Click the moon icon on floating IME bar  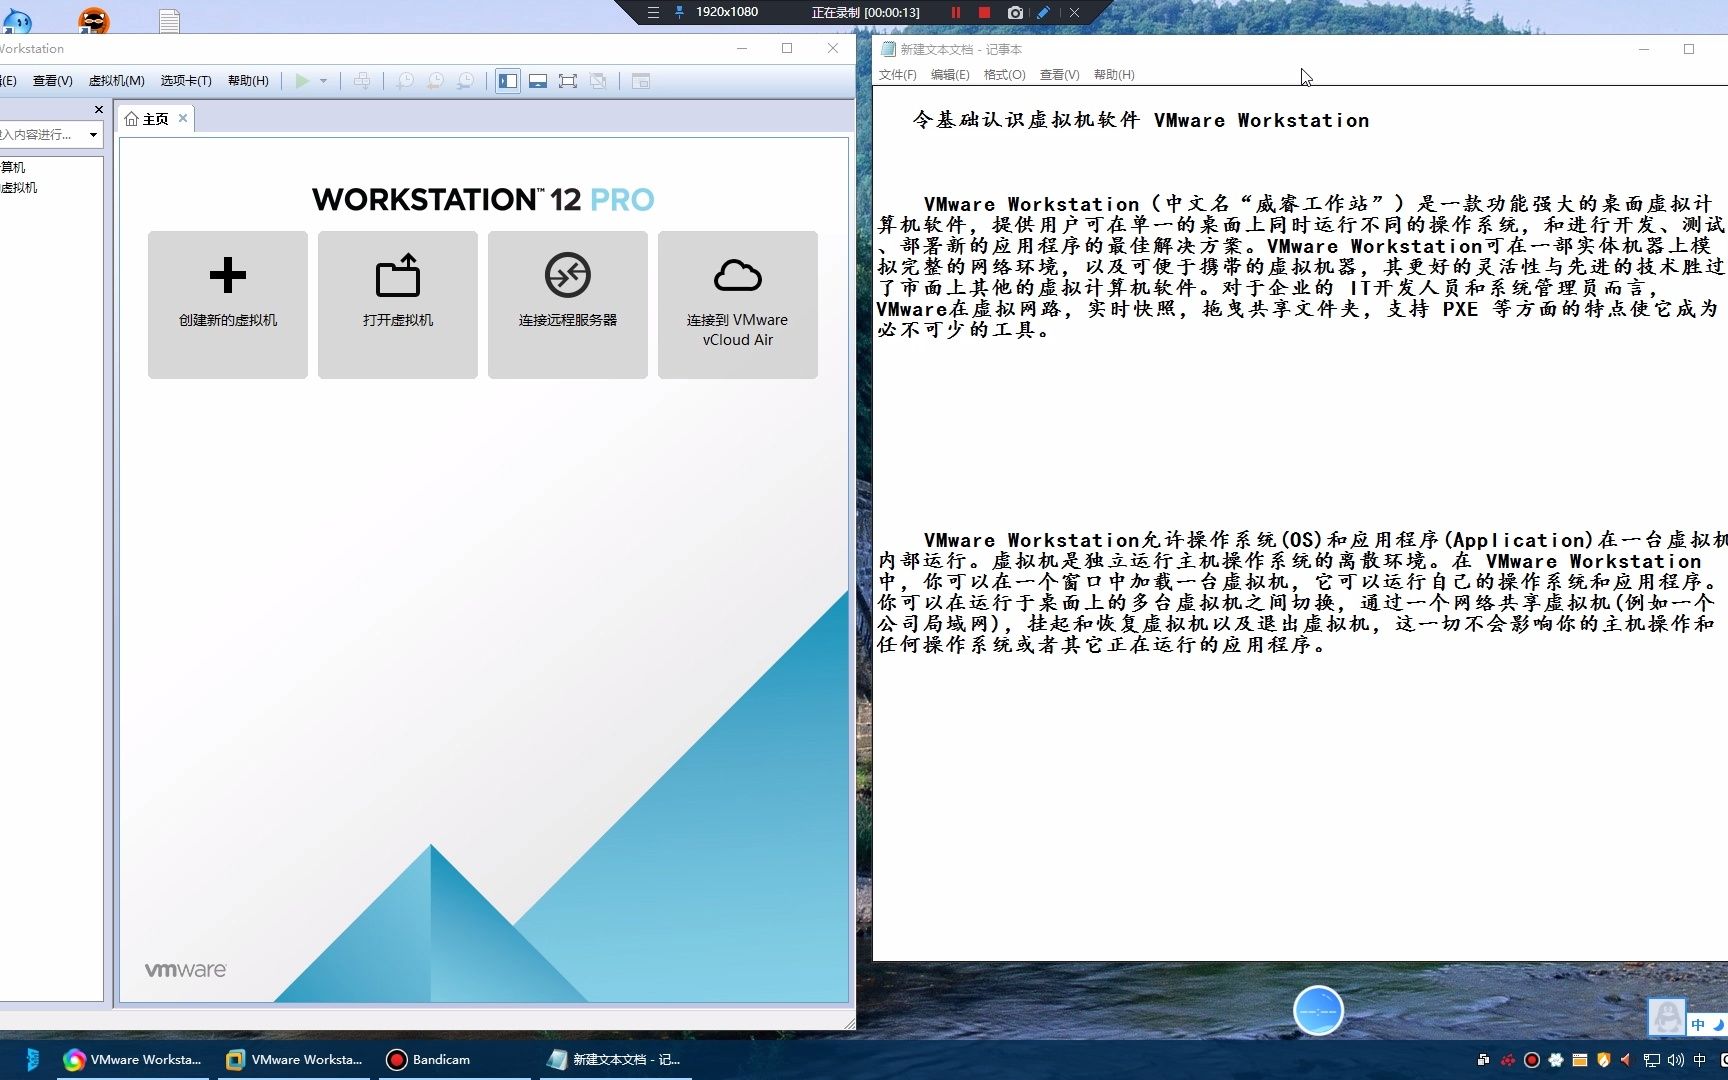coord(1718,1024)
